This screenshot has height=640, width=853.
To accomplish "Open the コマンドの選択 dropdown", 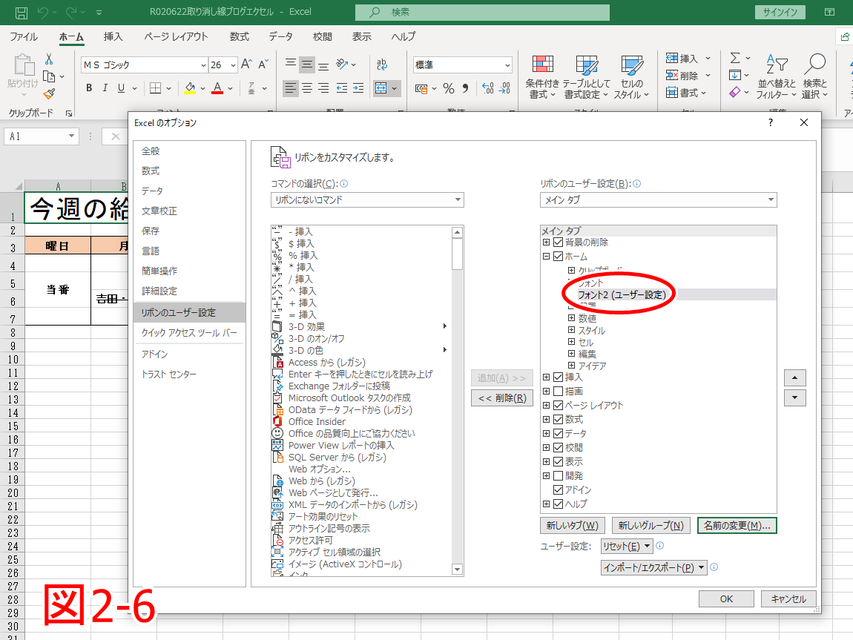I will [366, 200].
